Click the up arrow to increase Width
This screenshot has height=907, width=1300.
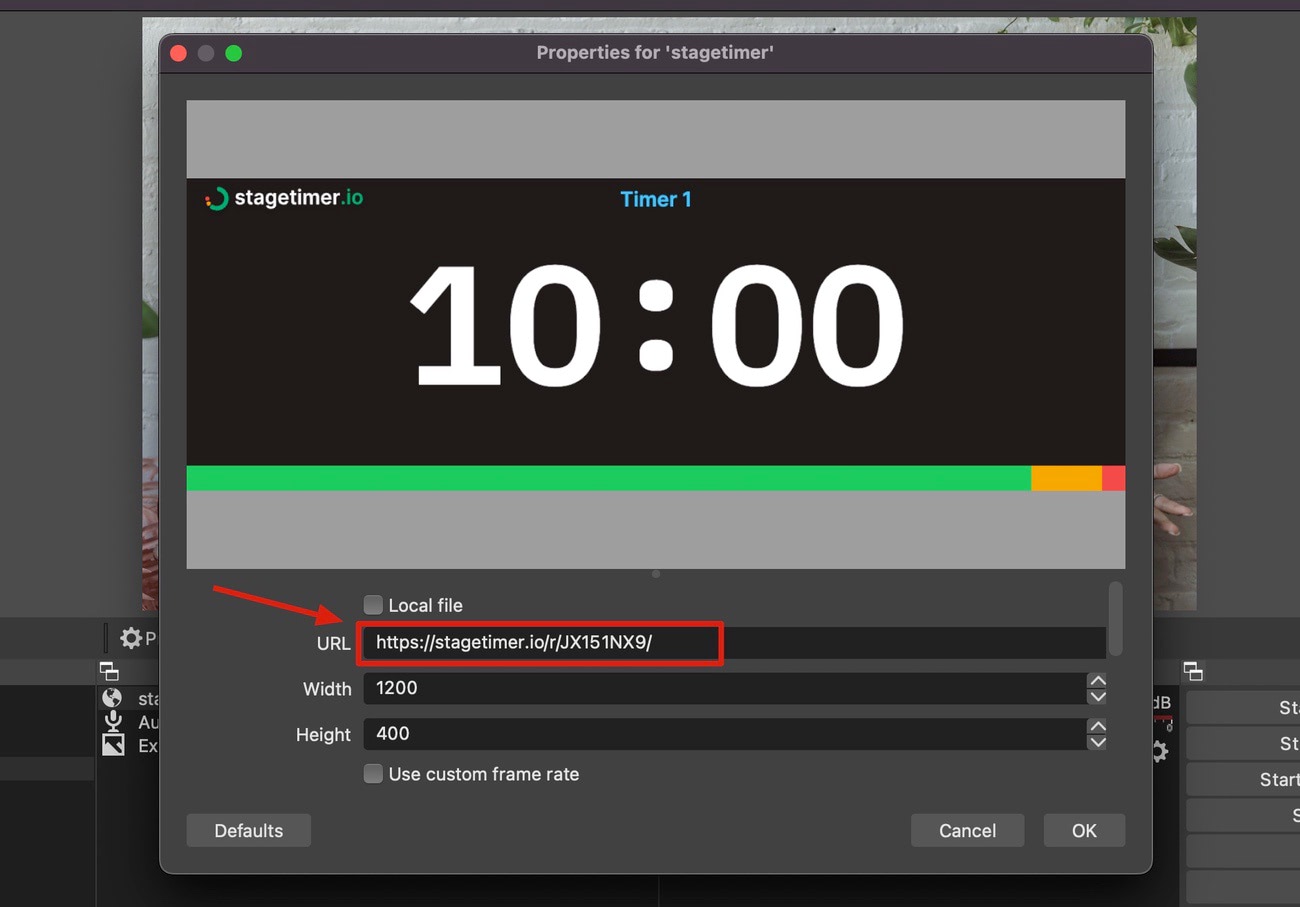point(1097,682)
